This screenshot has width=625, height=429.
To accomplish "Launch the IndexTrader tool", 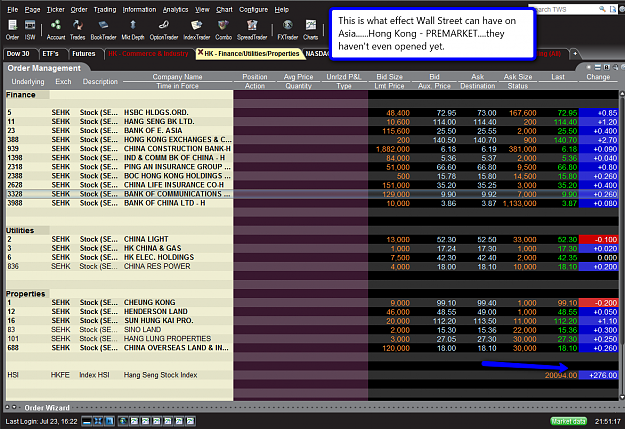I will click(197, 30).
